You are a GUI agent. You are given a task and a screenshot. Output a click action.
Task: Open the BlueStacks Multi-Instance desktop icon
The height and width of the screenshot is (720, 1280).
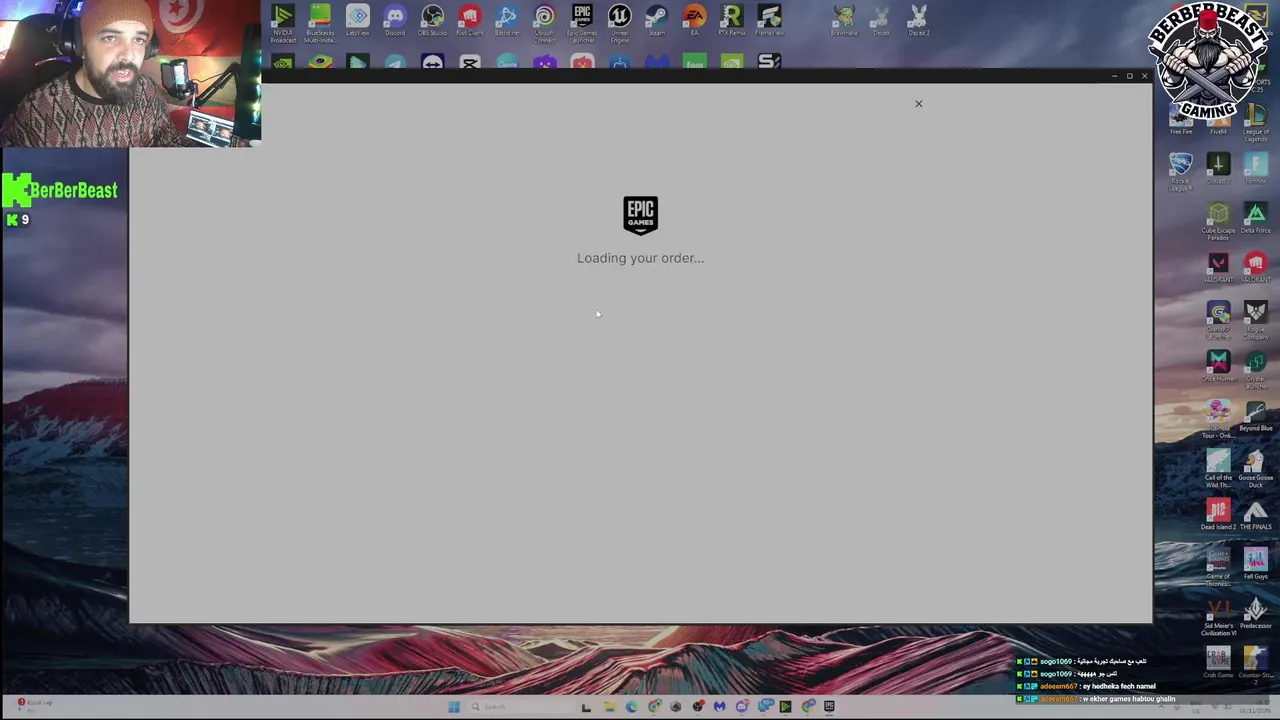tap(320, 22)
